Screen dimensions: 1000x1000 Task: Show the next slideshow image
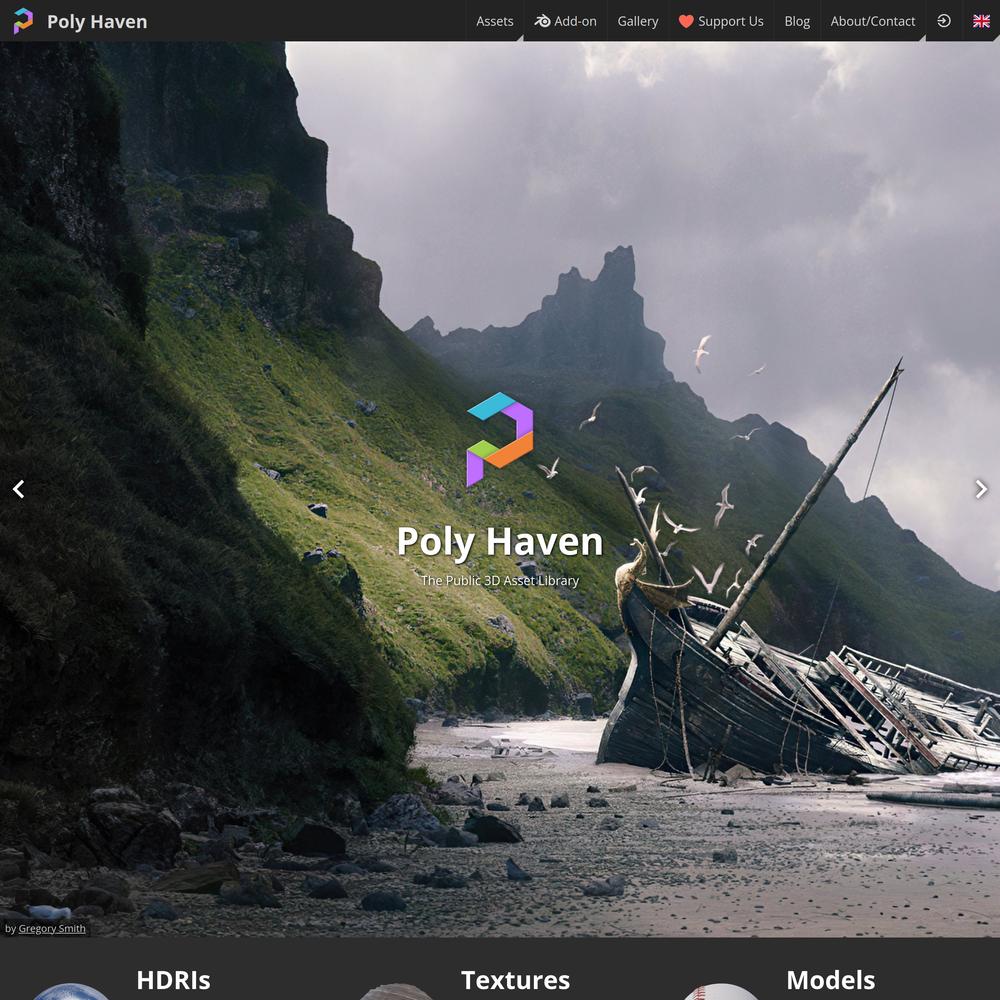pos(981,489)
